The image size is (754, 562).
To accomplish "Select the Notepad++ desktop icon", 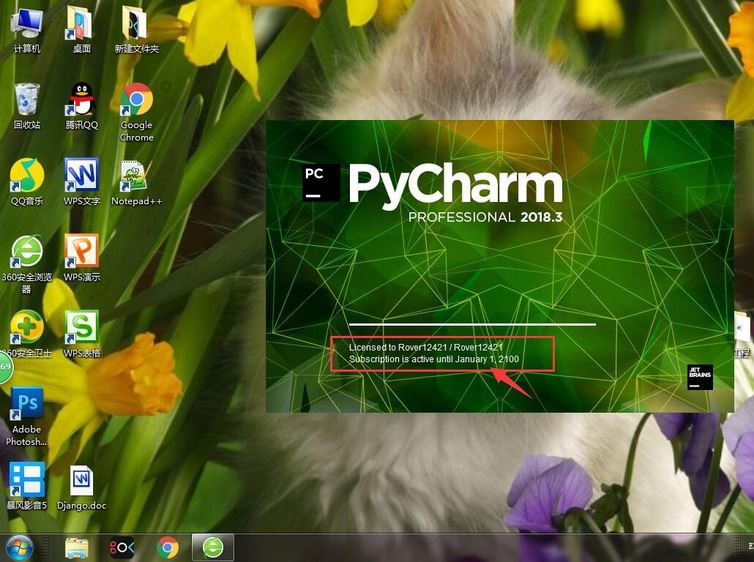I will [137, 182].
